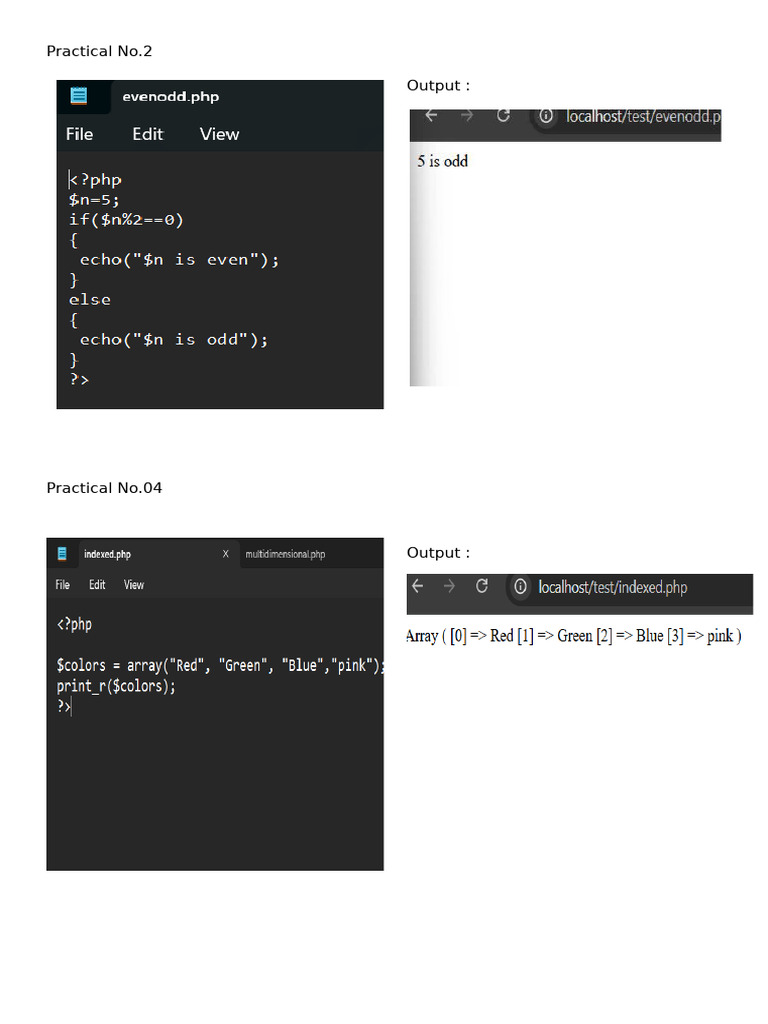This screenshot has height=1024, width=768.
Task: Open the Edit menu in the indexed.php editor
Action: (x=97, y=585)
